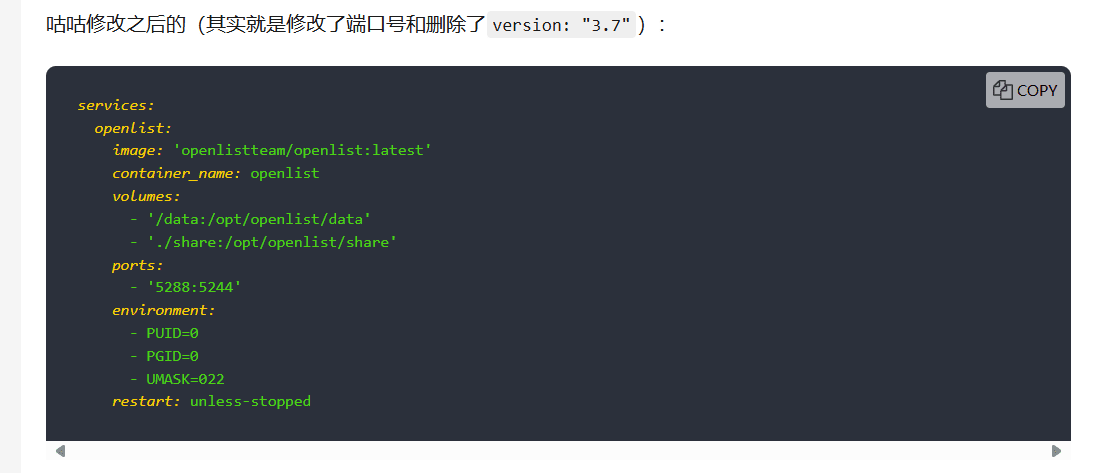Click the left scroll arrow under the code block
The image size is (1094, 473).
click(60, 451)
